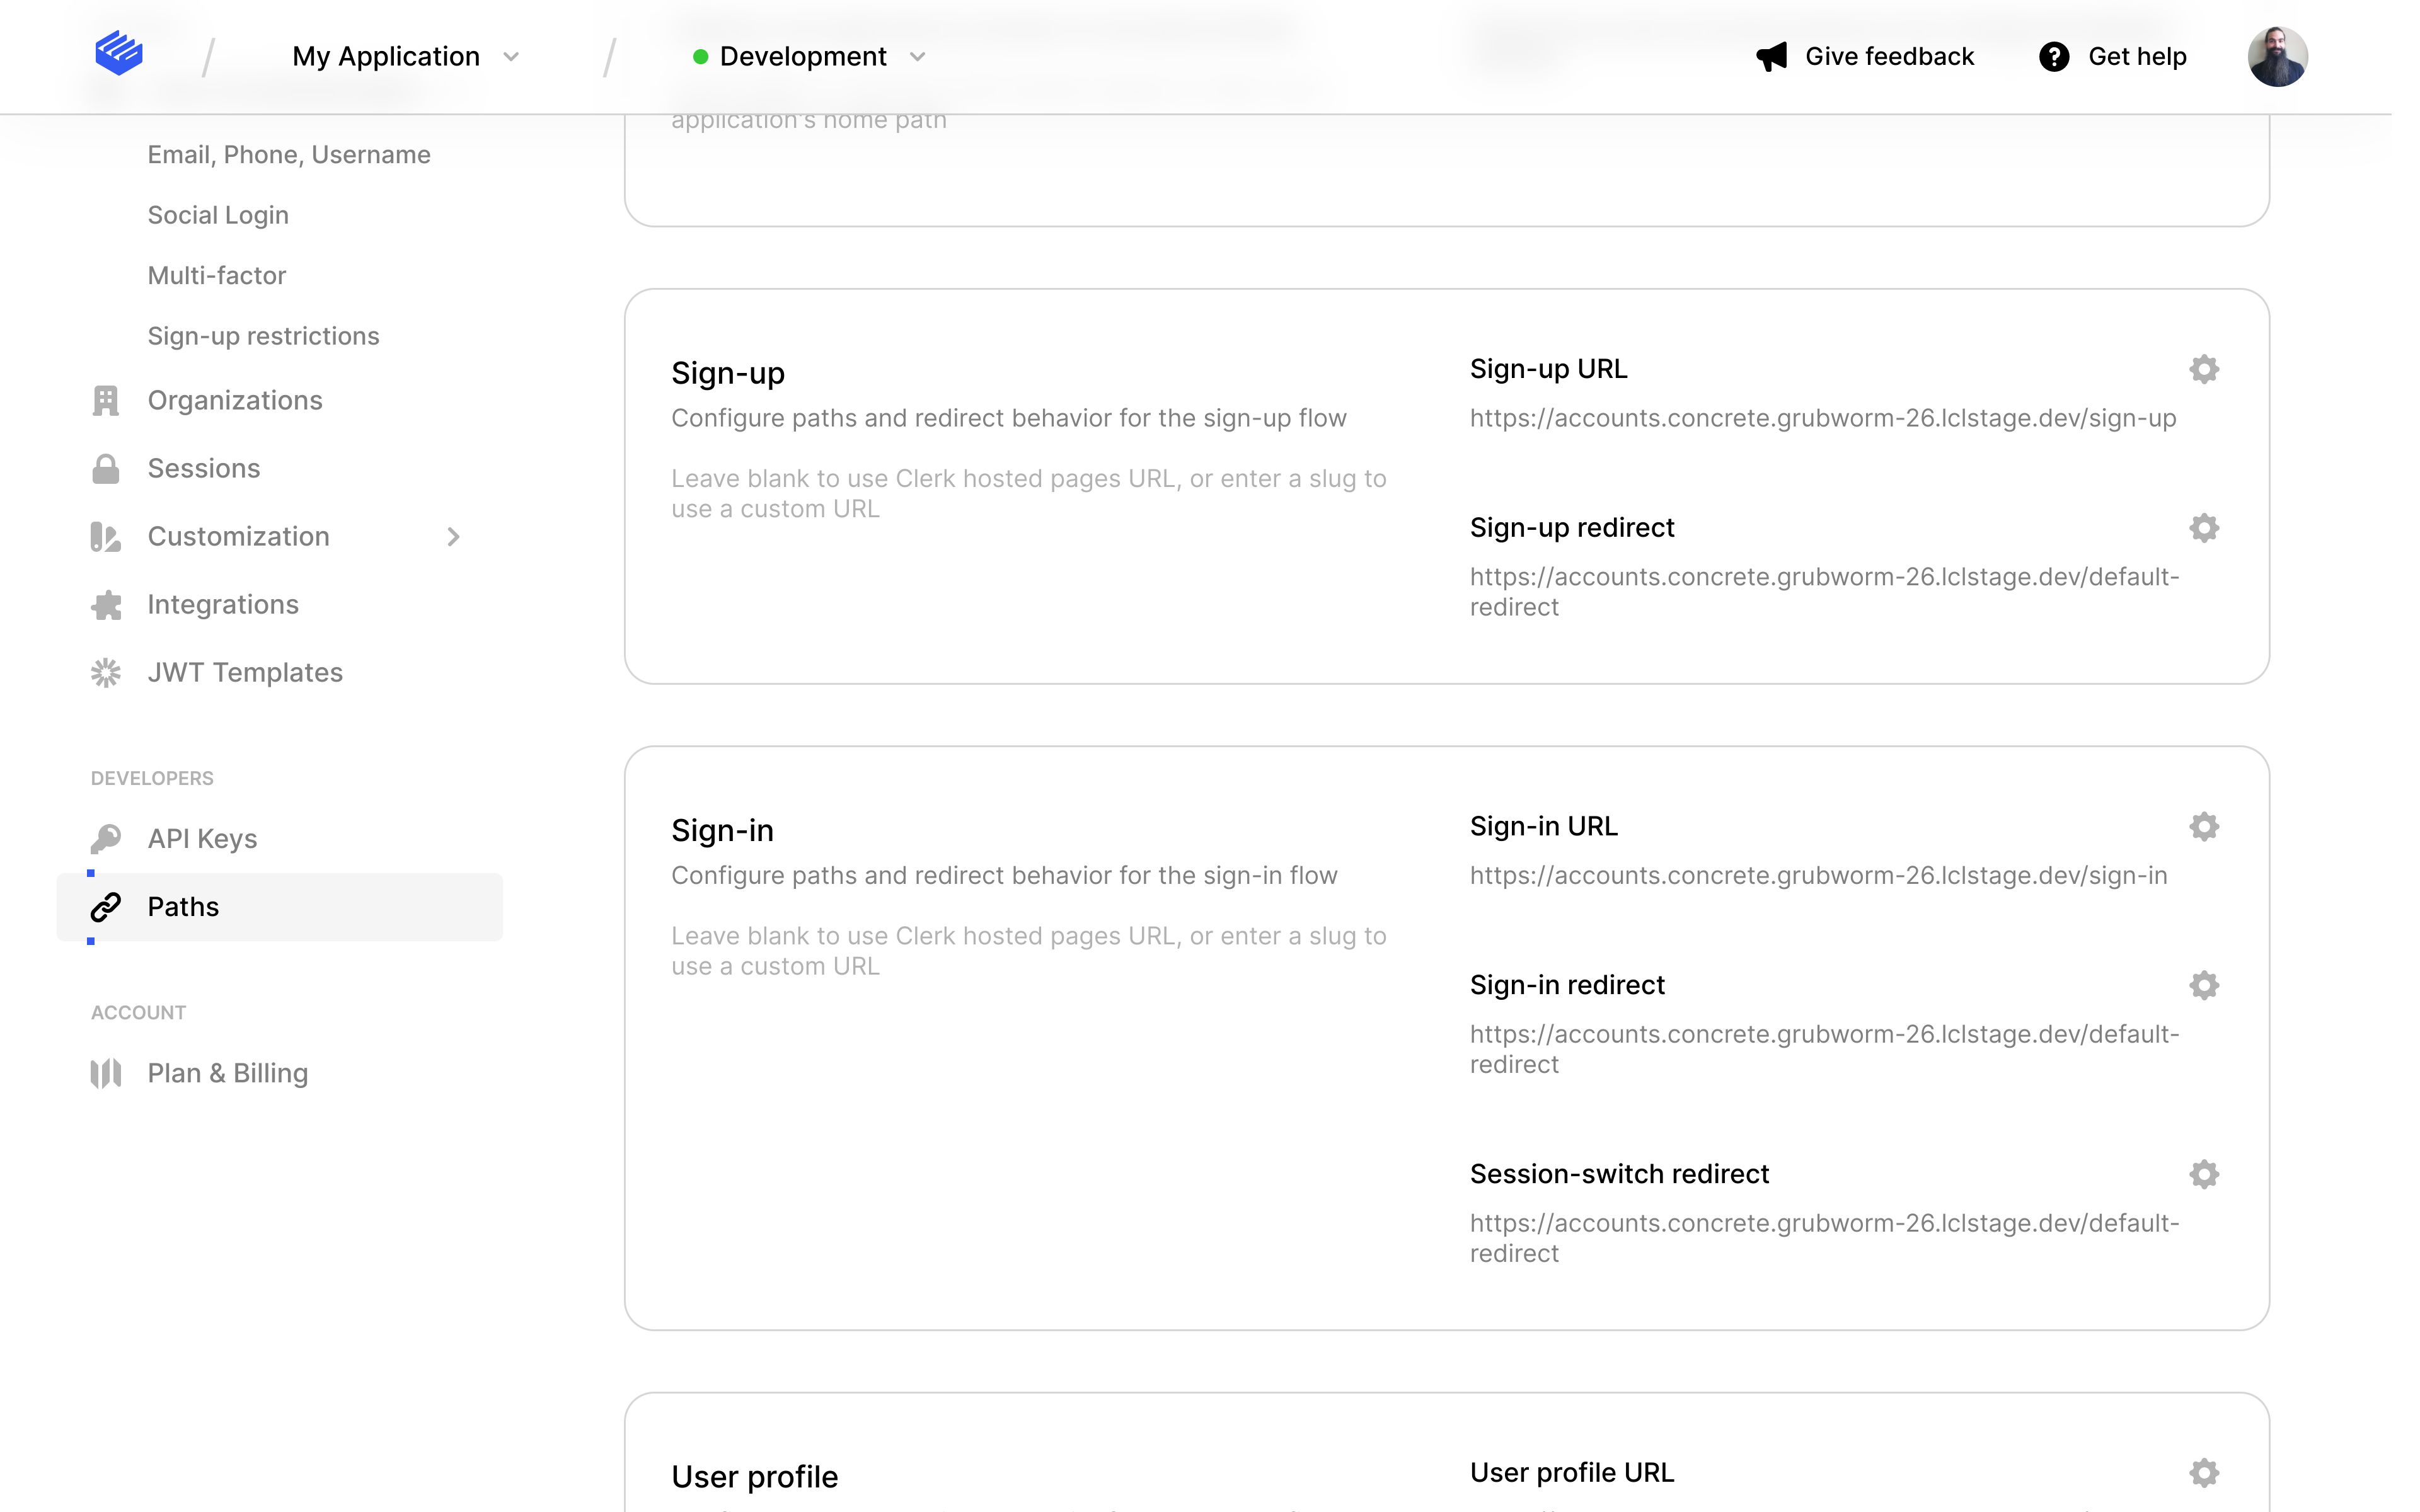
Task: Click the Give feedback megaphone icon
Action: click(x=1771, y=57)
